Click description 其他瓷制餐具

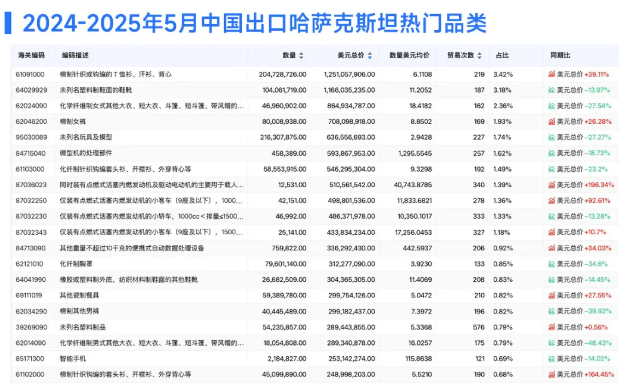pos(79,295)
